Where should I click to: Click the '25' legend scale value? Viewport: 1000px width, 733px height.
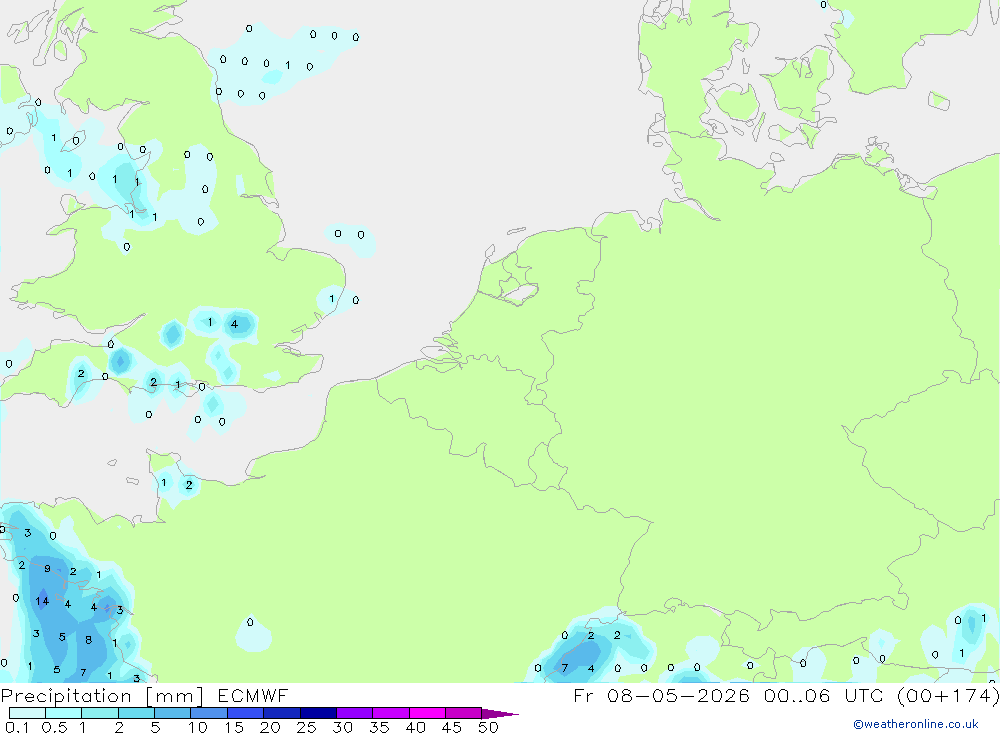[x=307, y=727]
